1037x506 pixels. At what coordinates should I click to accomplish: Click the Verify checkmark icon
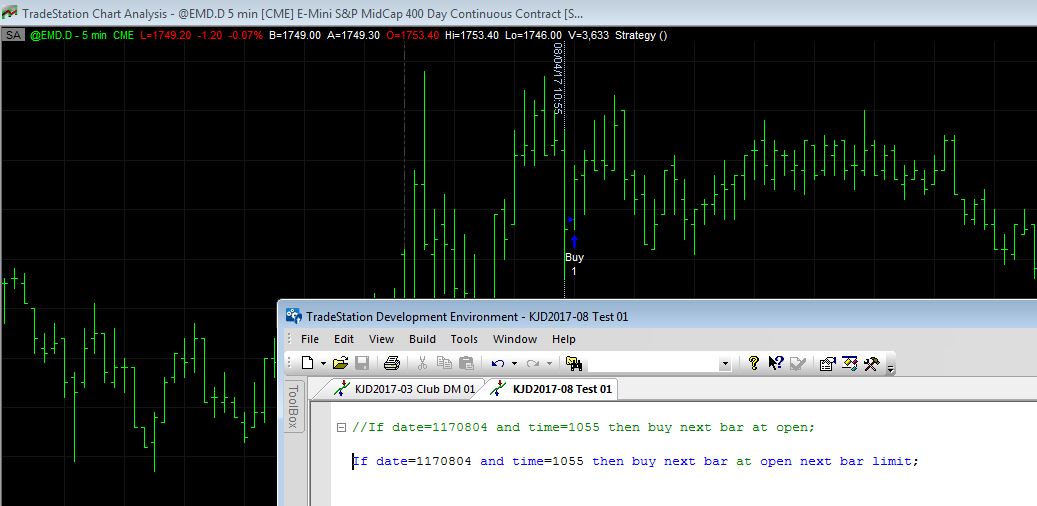point(798,363)
